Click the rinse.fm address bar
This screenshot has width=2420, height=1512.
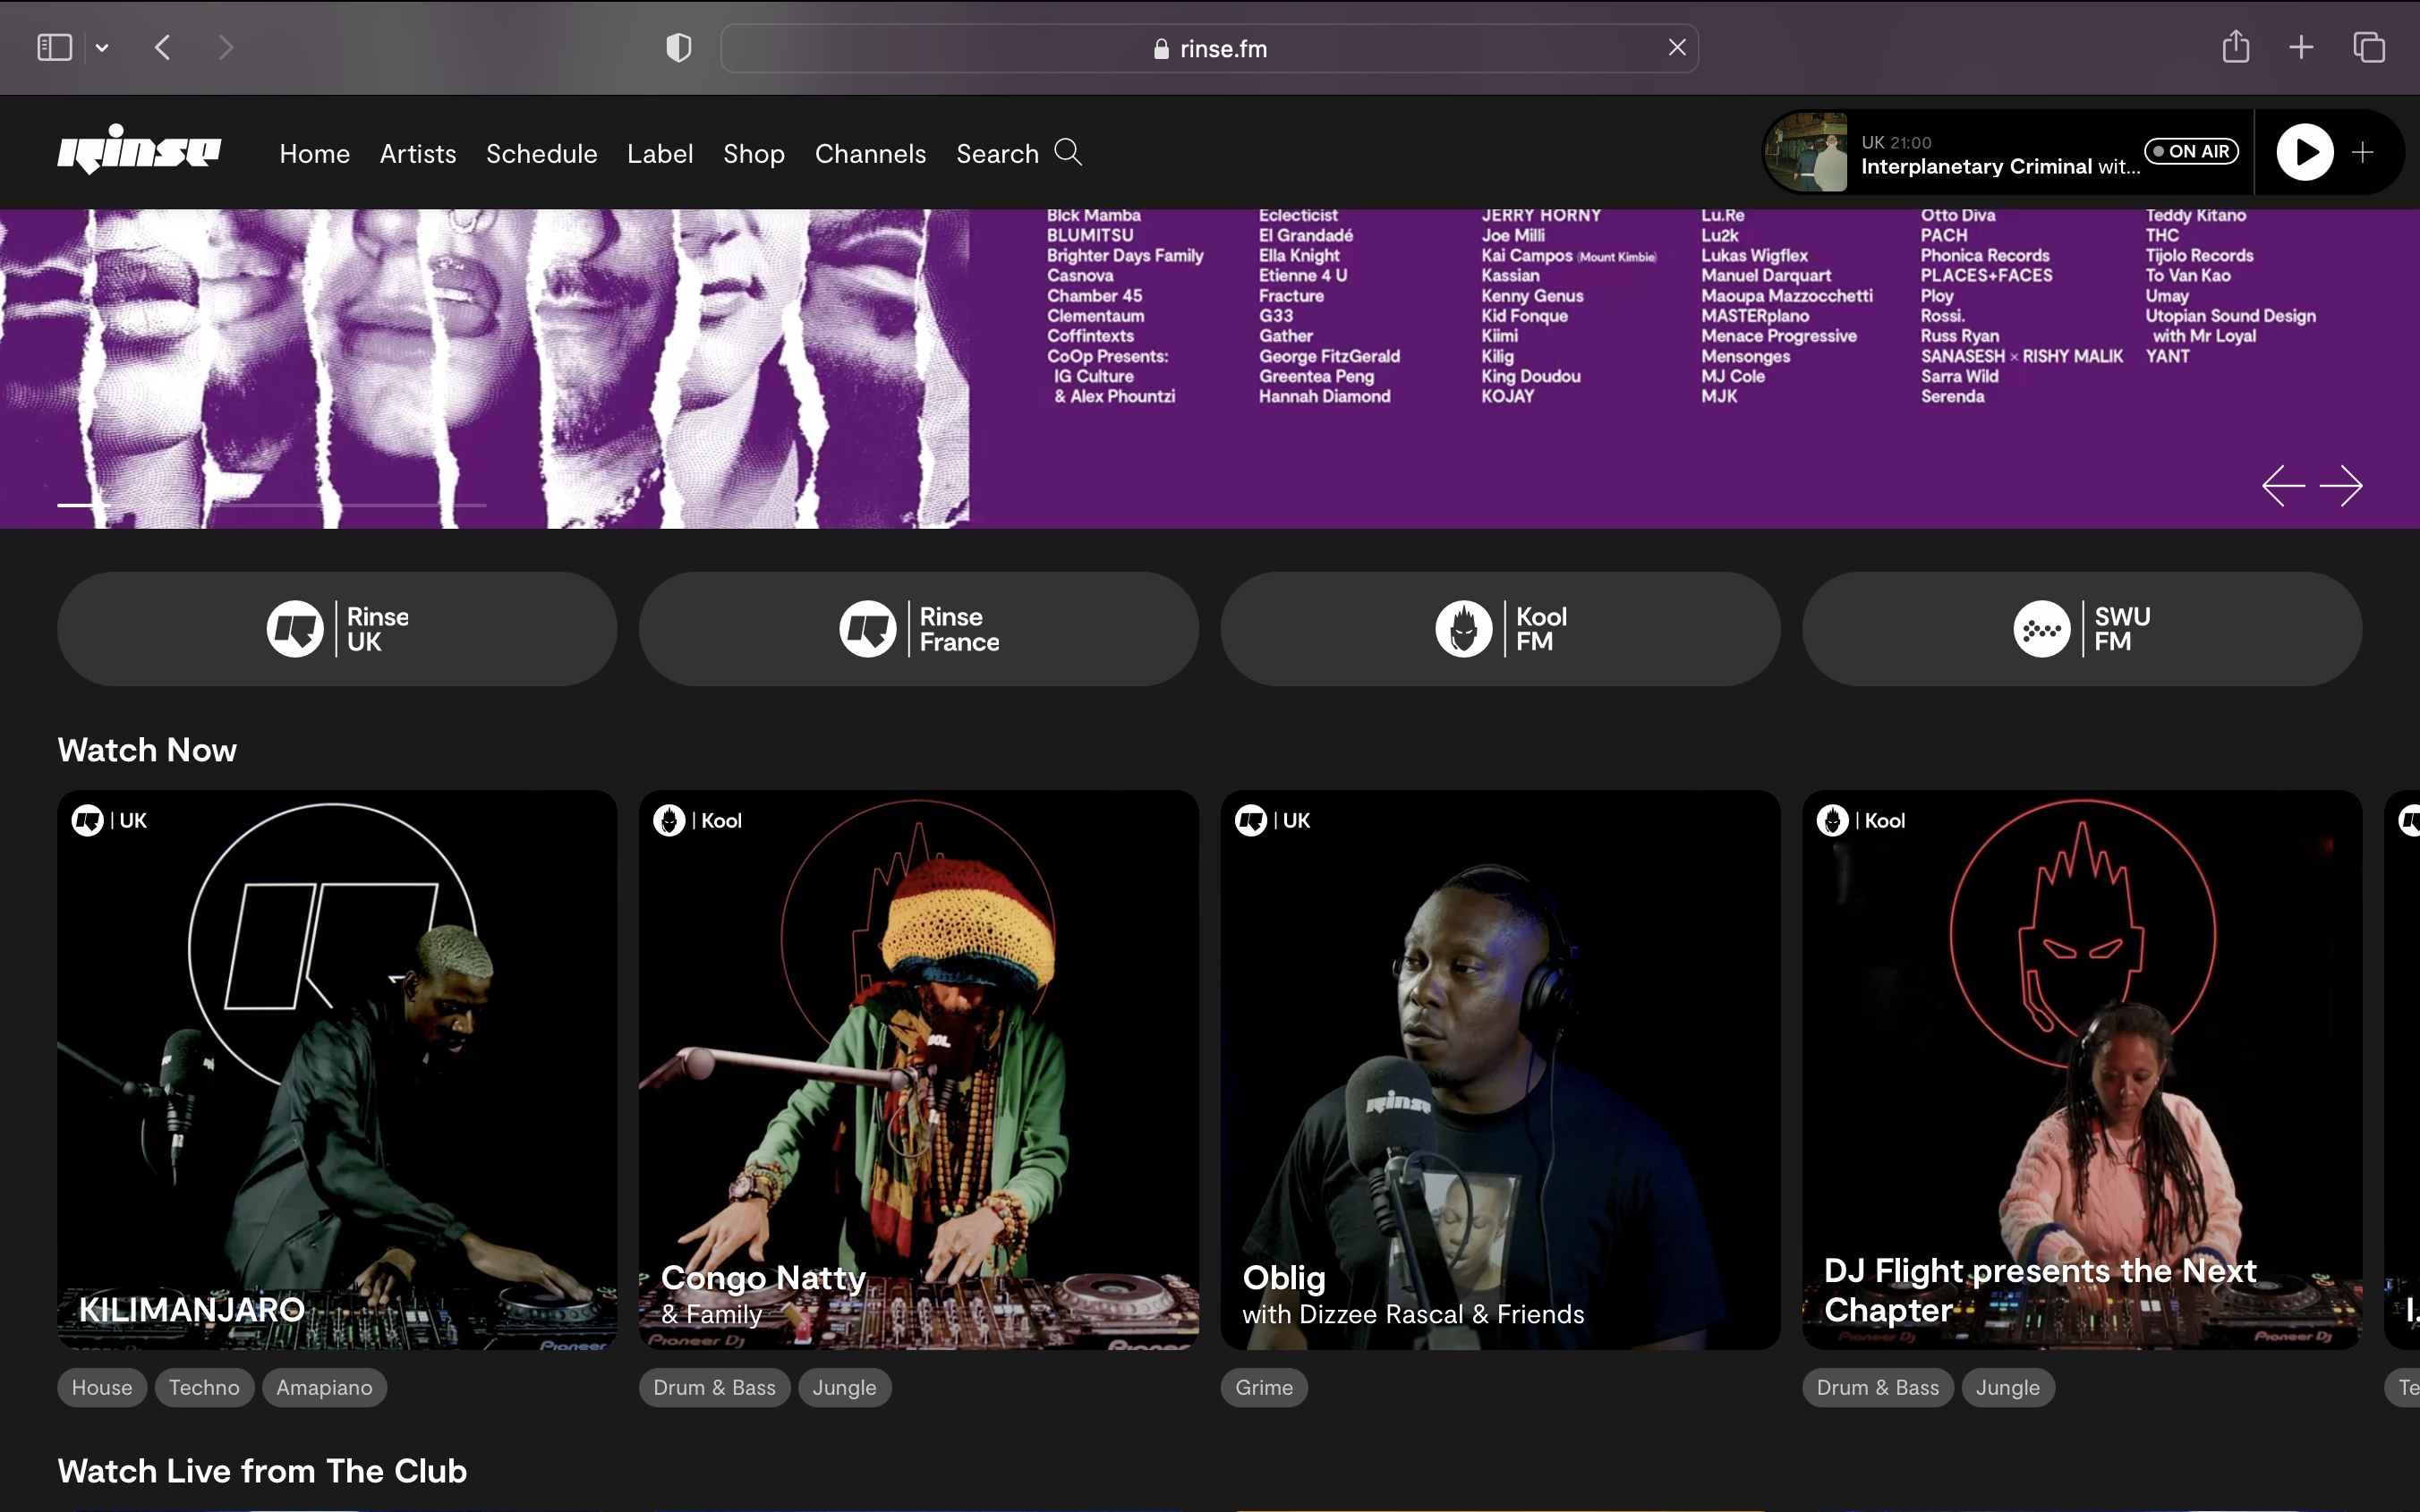click(x=1209, y=48)
